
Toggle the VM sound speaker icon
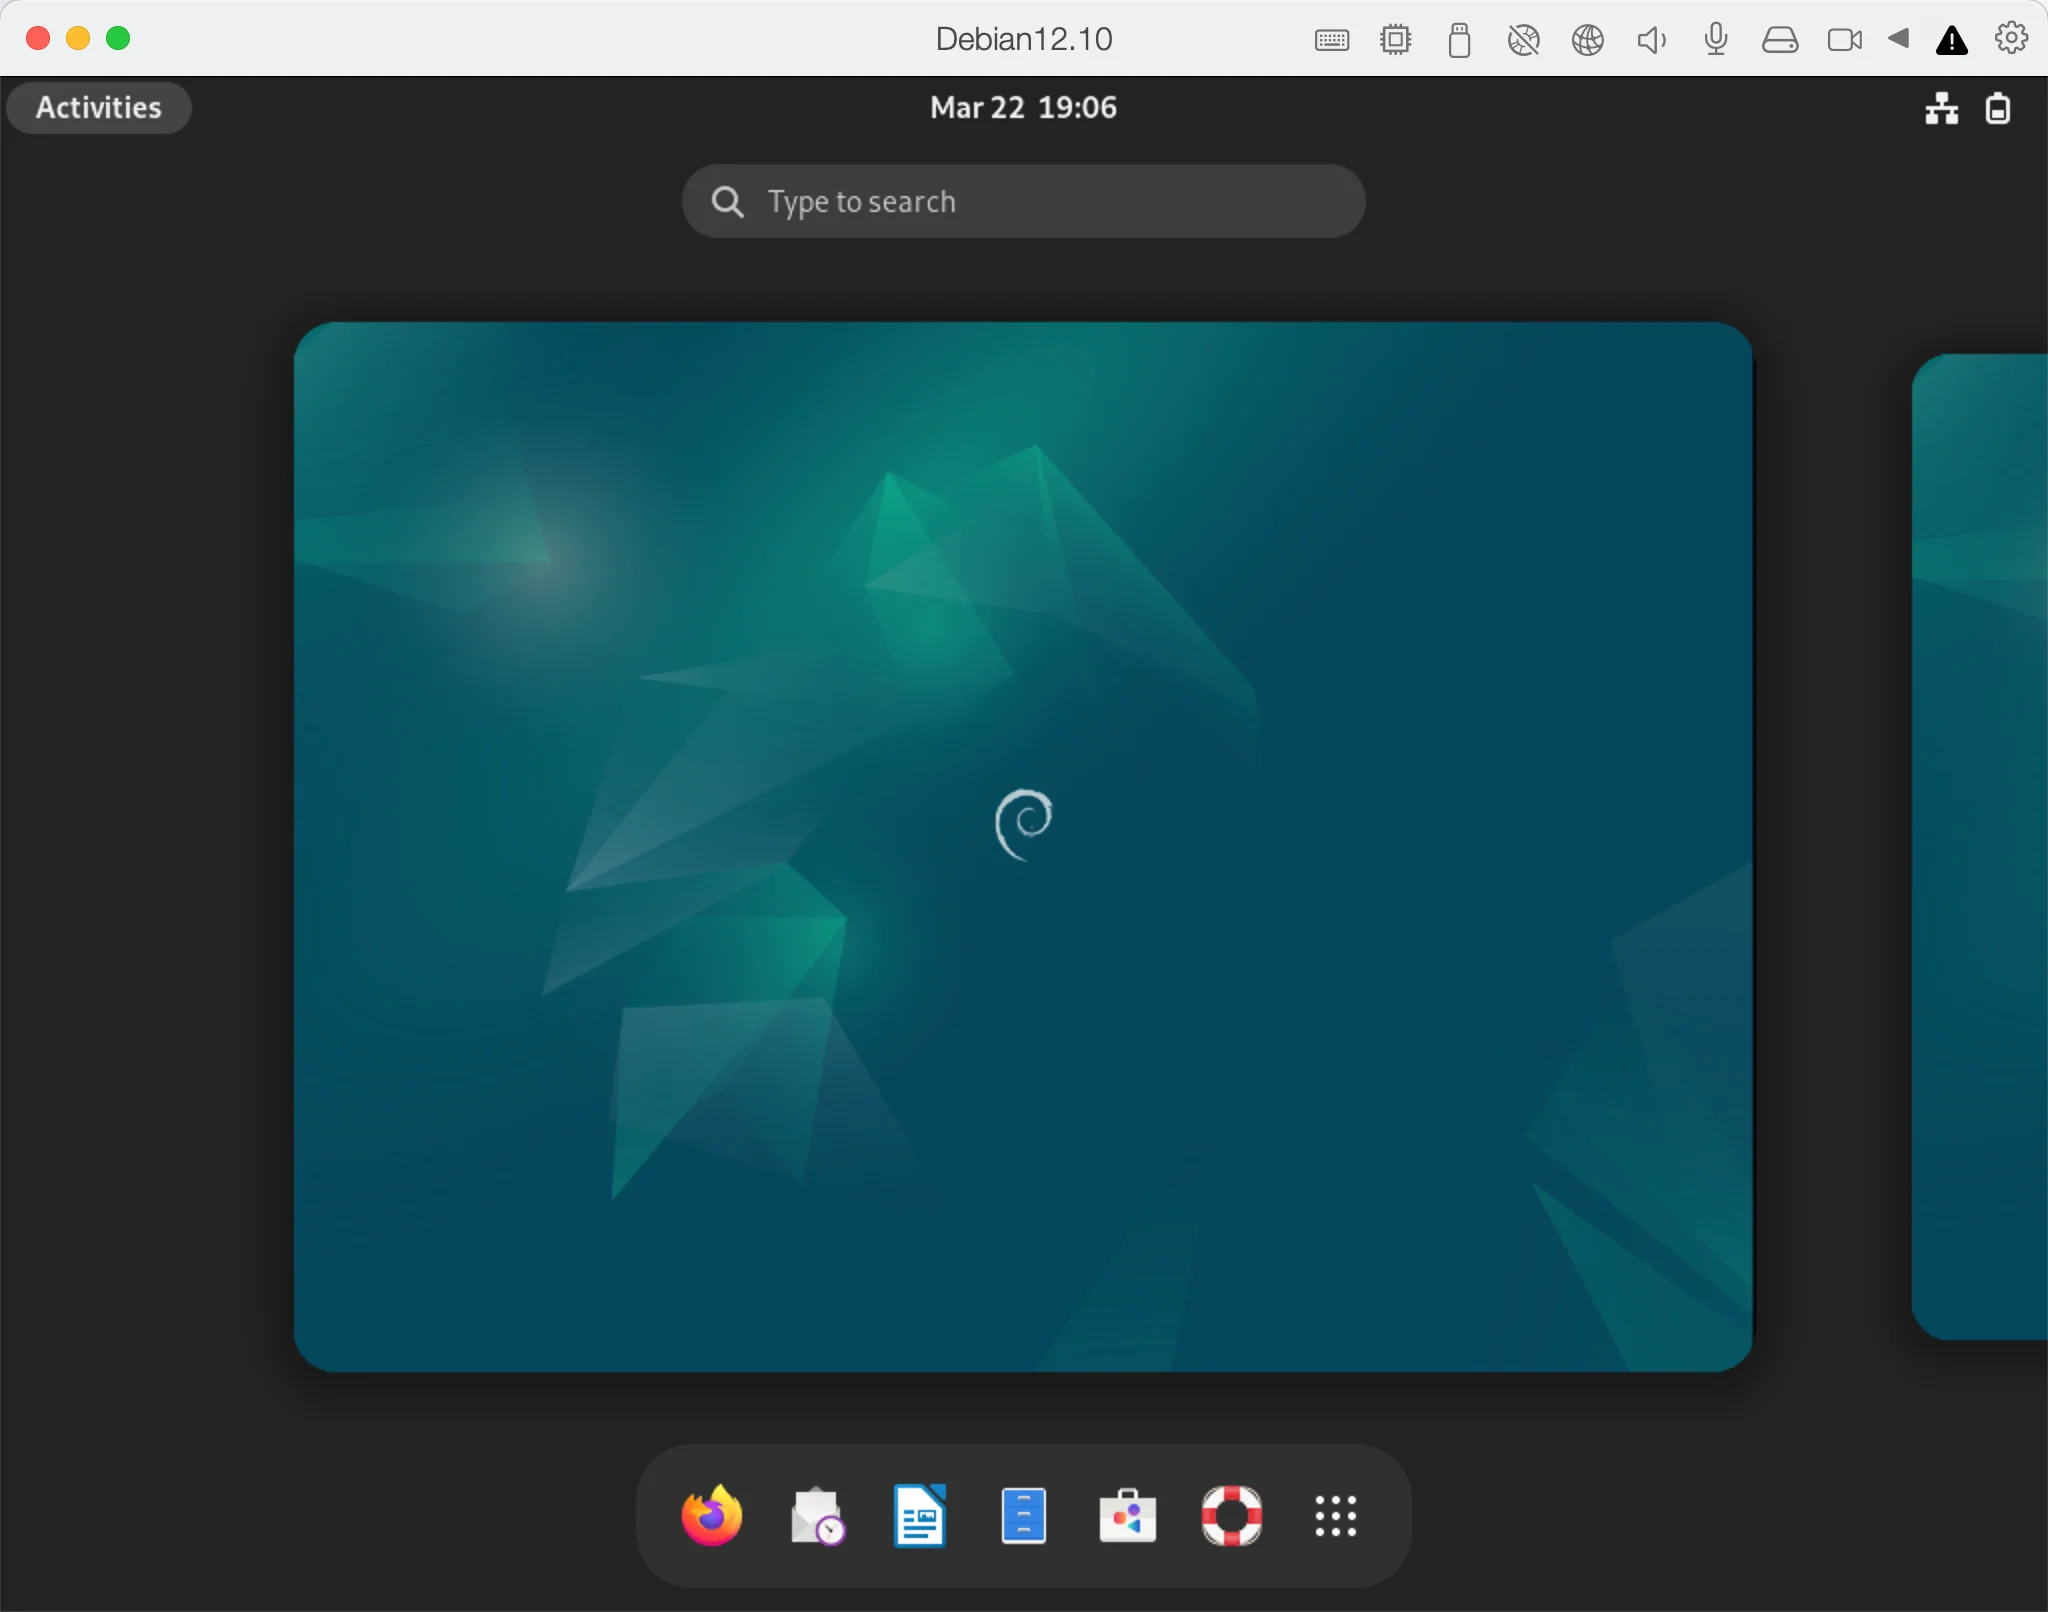1651,39
